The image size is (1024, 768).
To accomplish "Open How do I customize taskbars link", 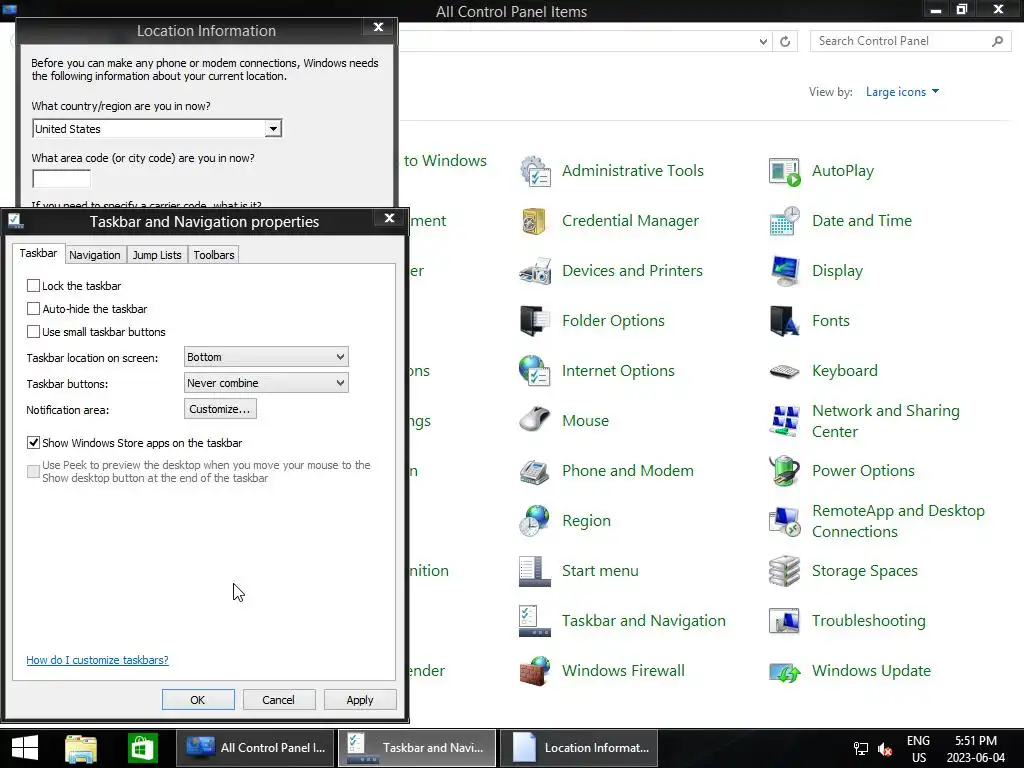I will [x=97, y=660].
